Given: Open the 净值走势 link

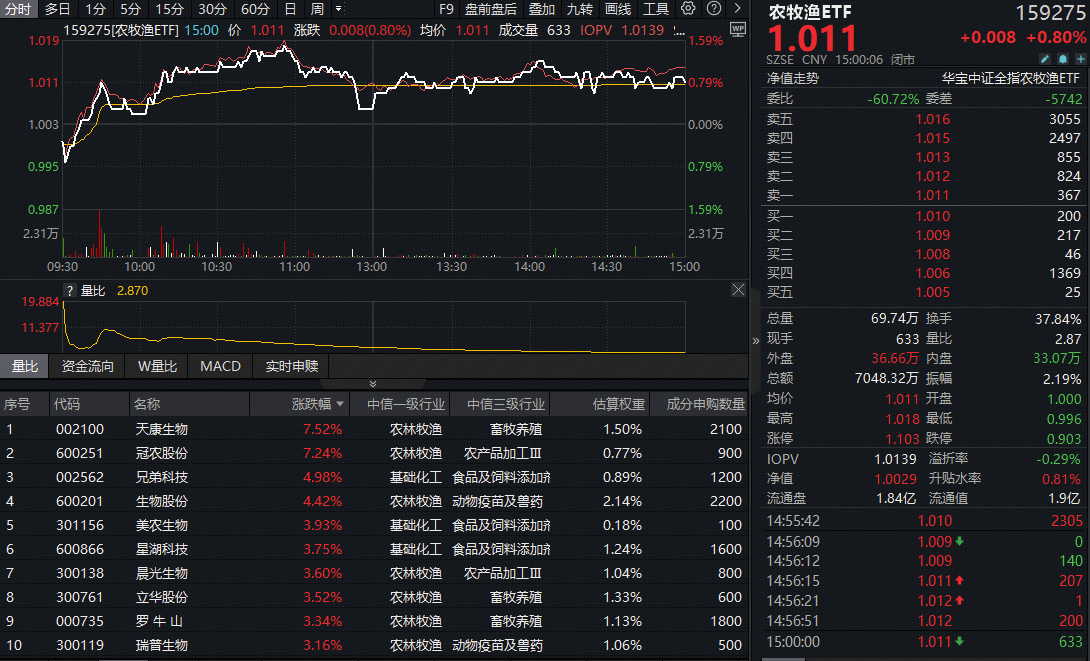Looking at the screenshot, I should point(792,78).
